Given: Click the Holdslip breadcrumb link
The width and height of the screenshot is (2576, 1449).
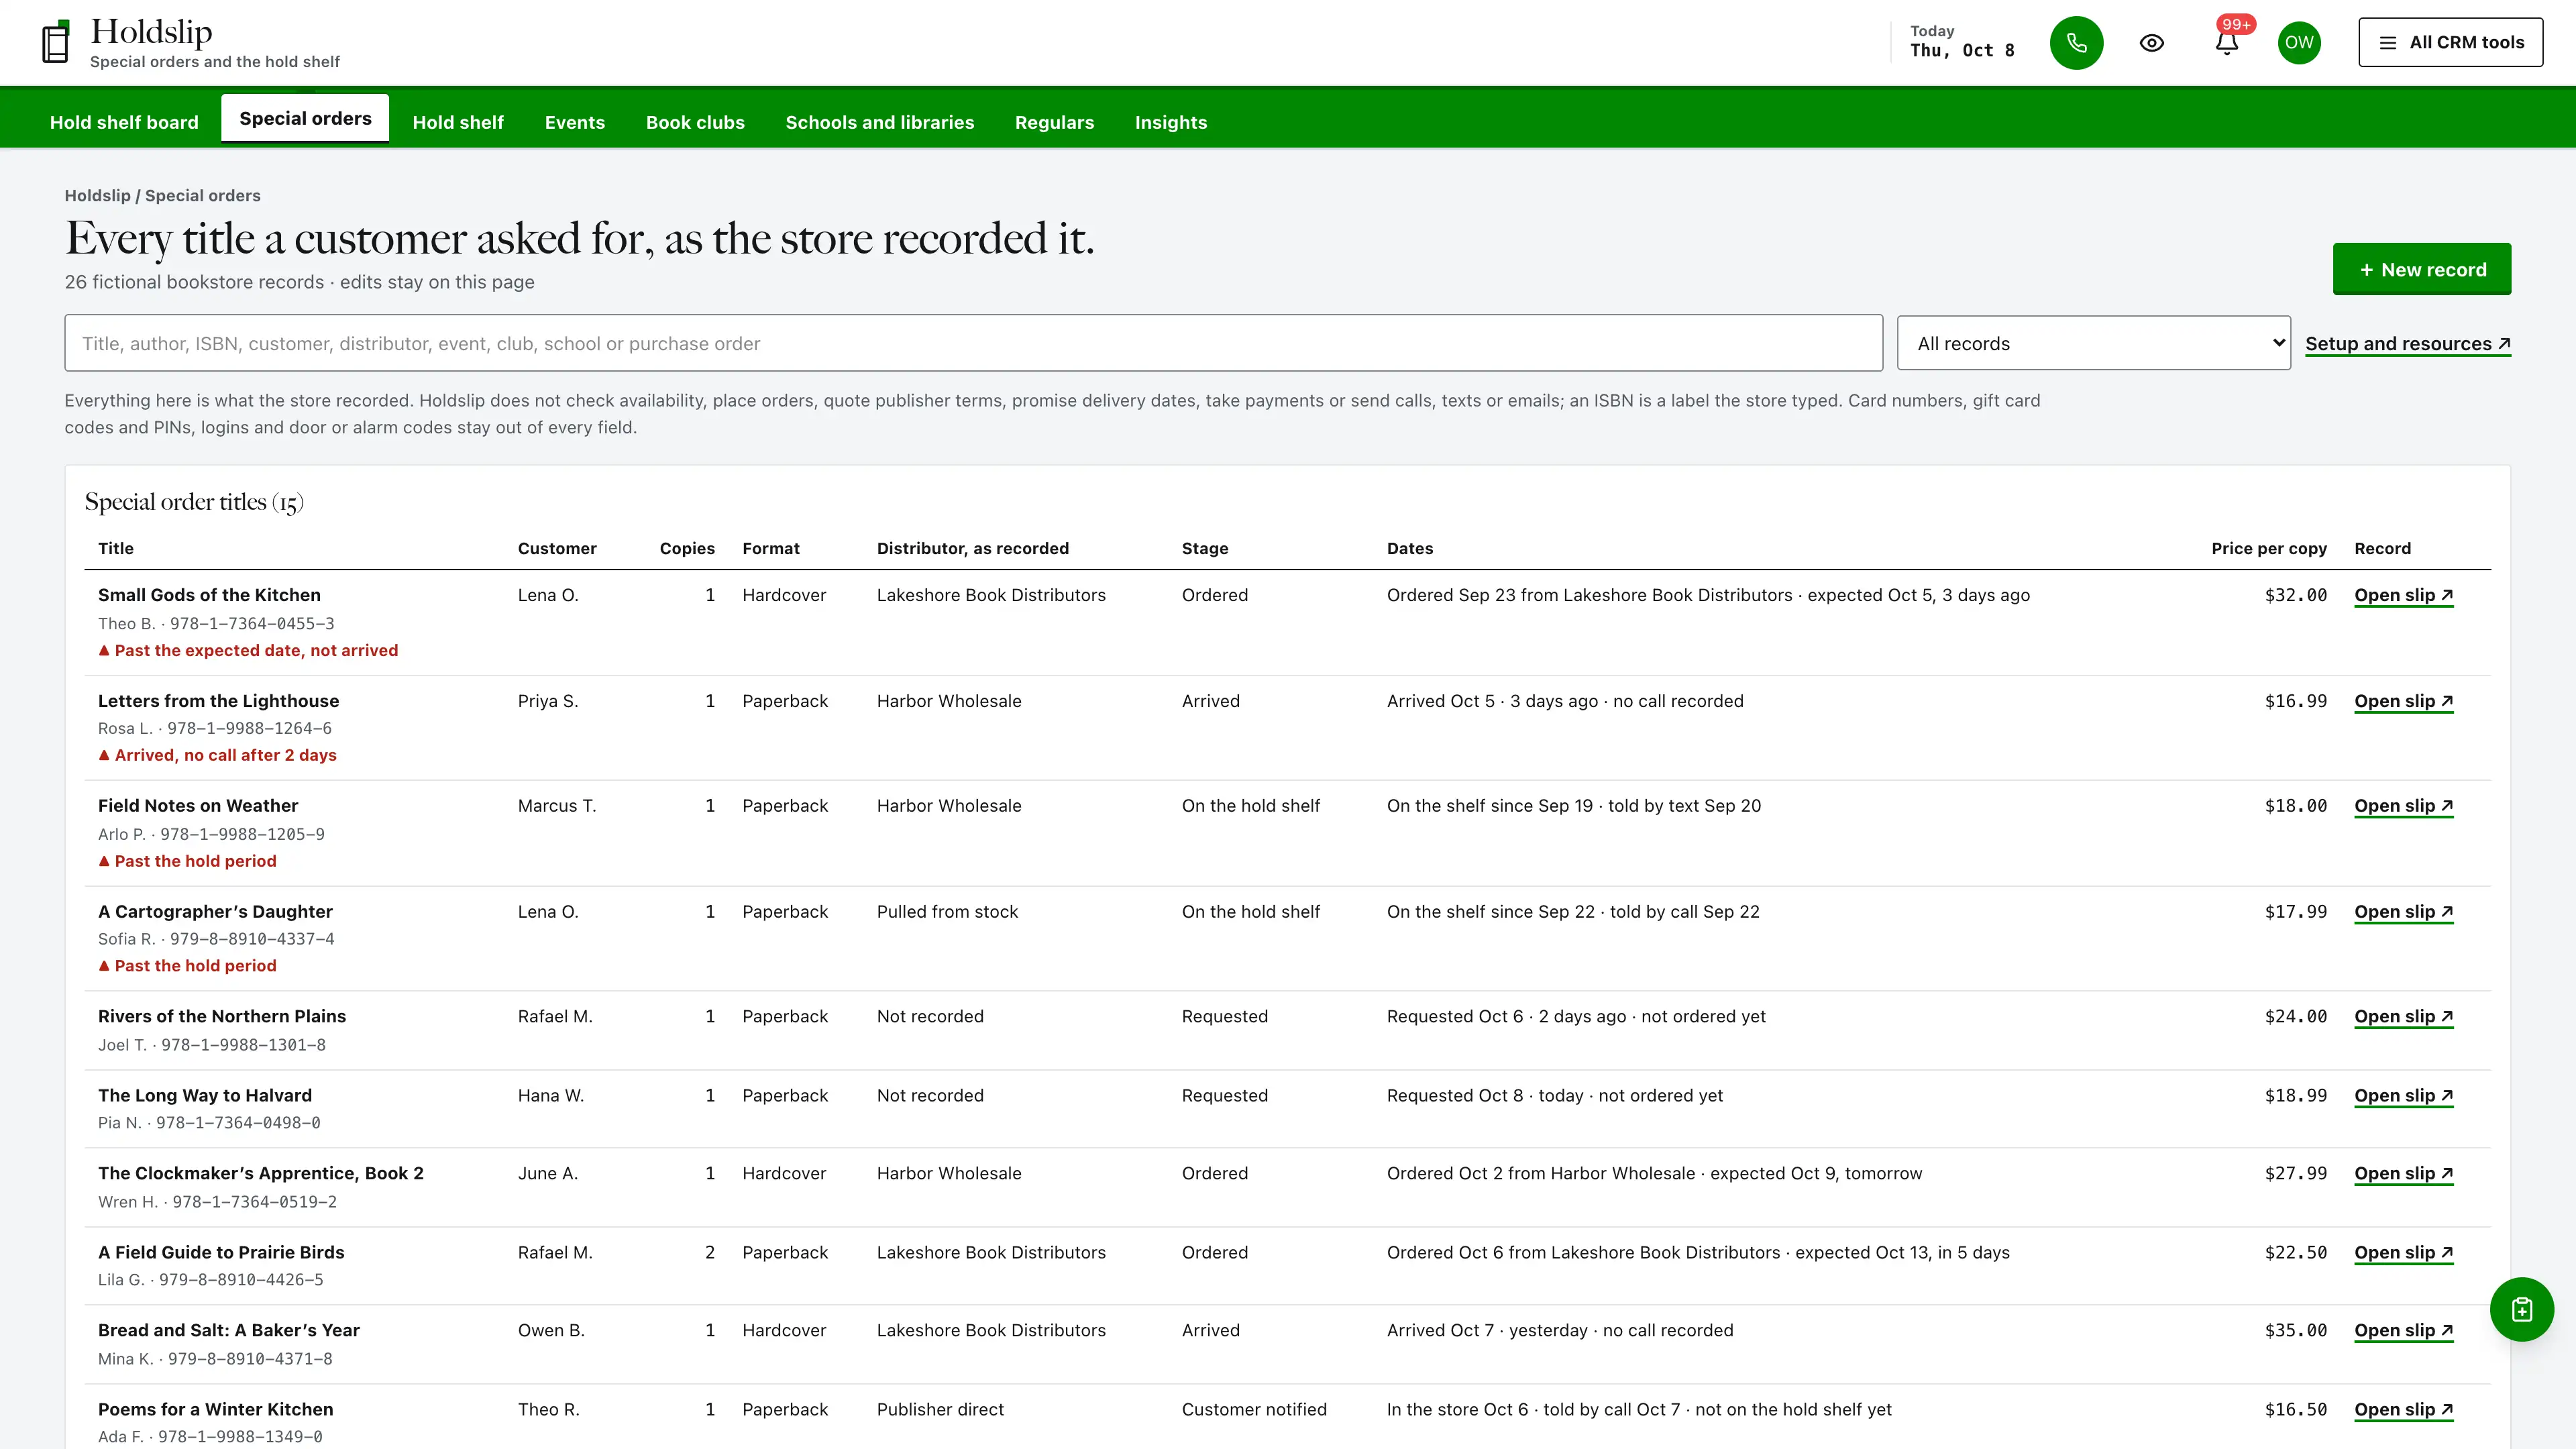Looking at the screenshot, I should pos(97,196).
